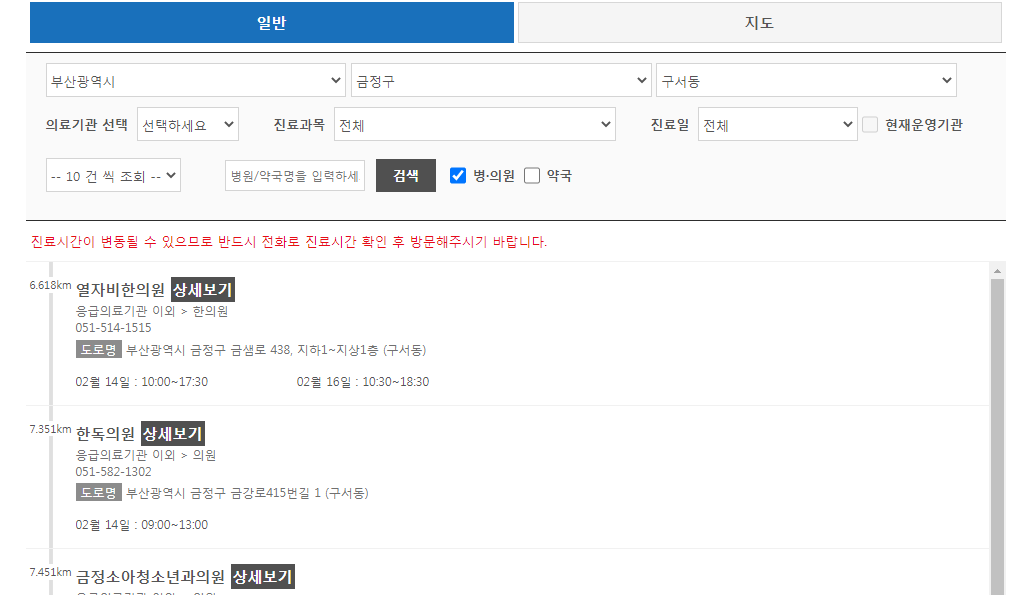The image size is (1021, 595).
Task: Open 상세보기 for 한독의원
Action: coord(173,434)
